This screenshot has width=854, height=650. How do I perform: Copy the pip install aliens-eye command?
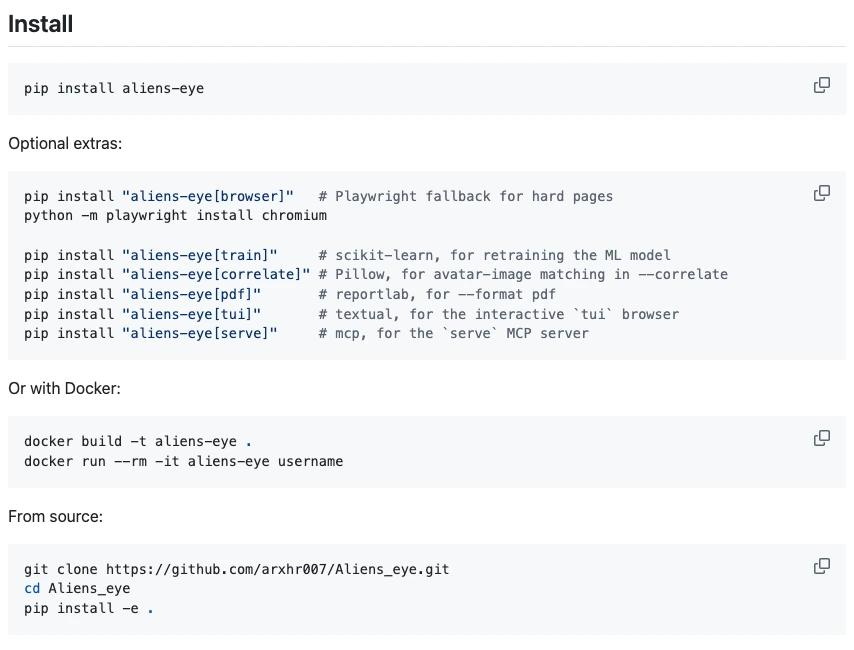tap(821, 86)
